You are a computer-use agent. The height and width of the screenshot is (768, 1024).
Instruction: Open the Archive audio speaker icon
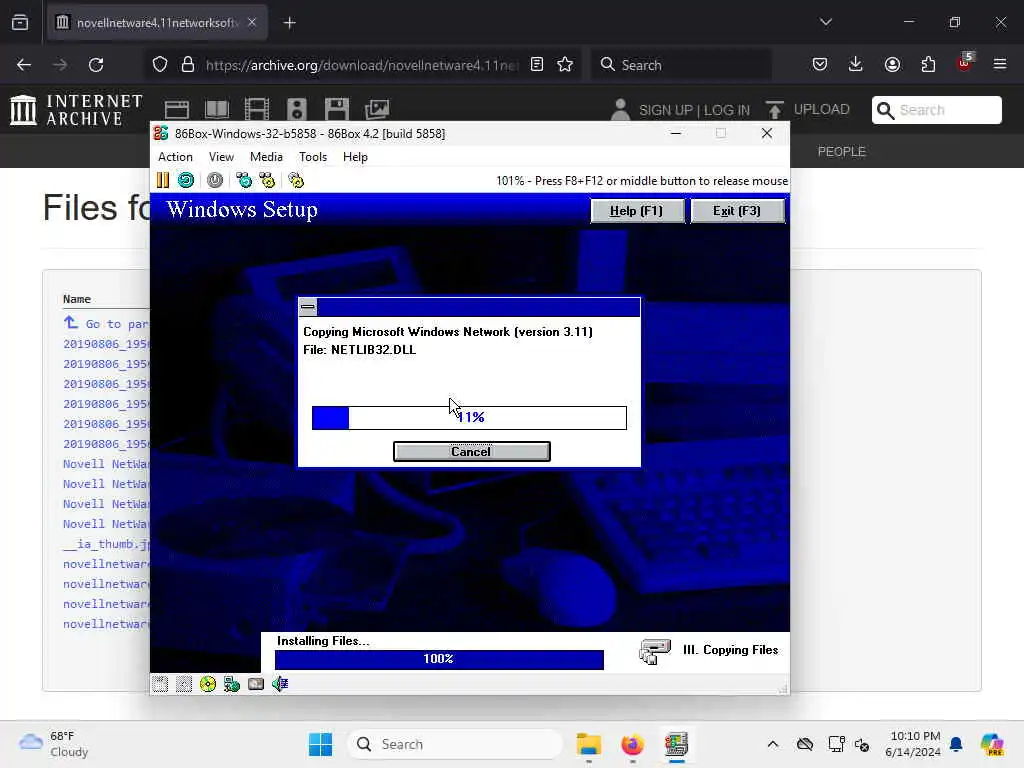click(x=296, y=109)
